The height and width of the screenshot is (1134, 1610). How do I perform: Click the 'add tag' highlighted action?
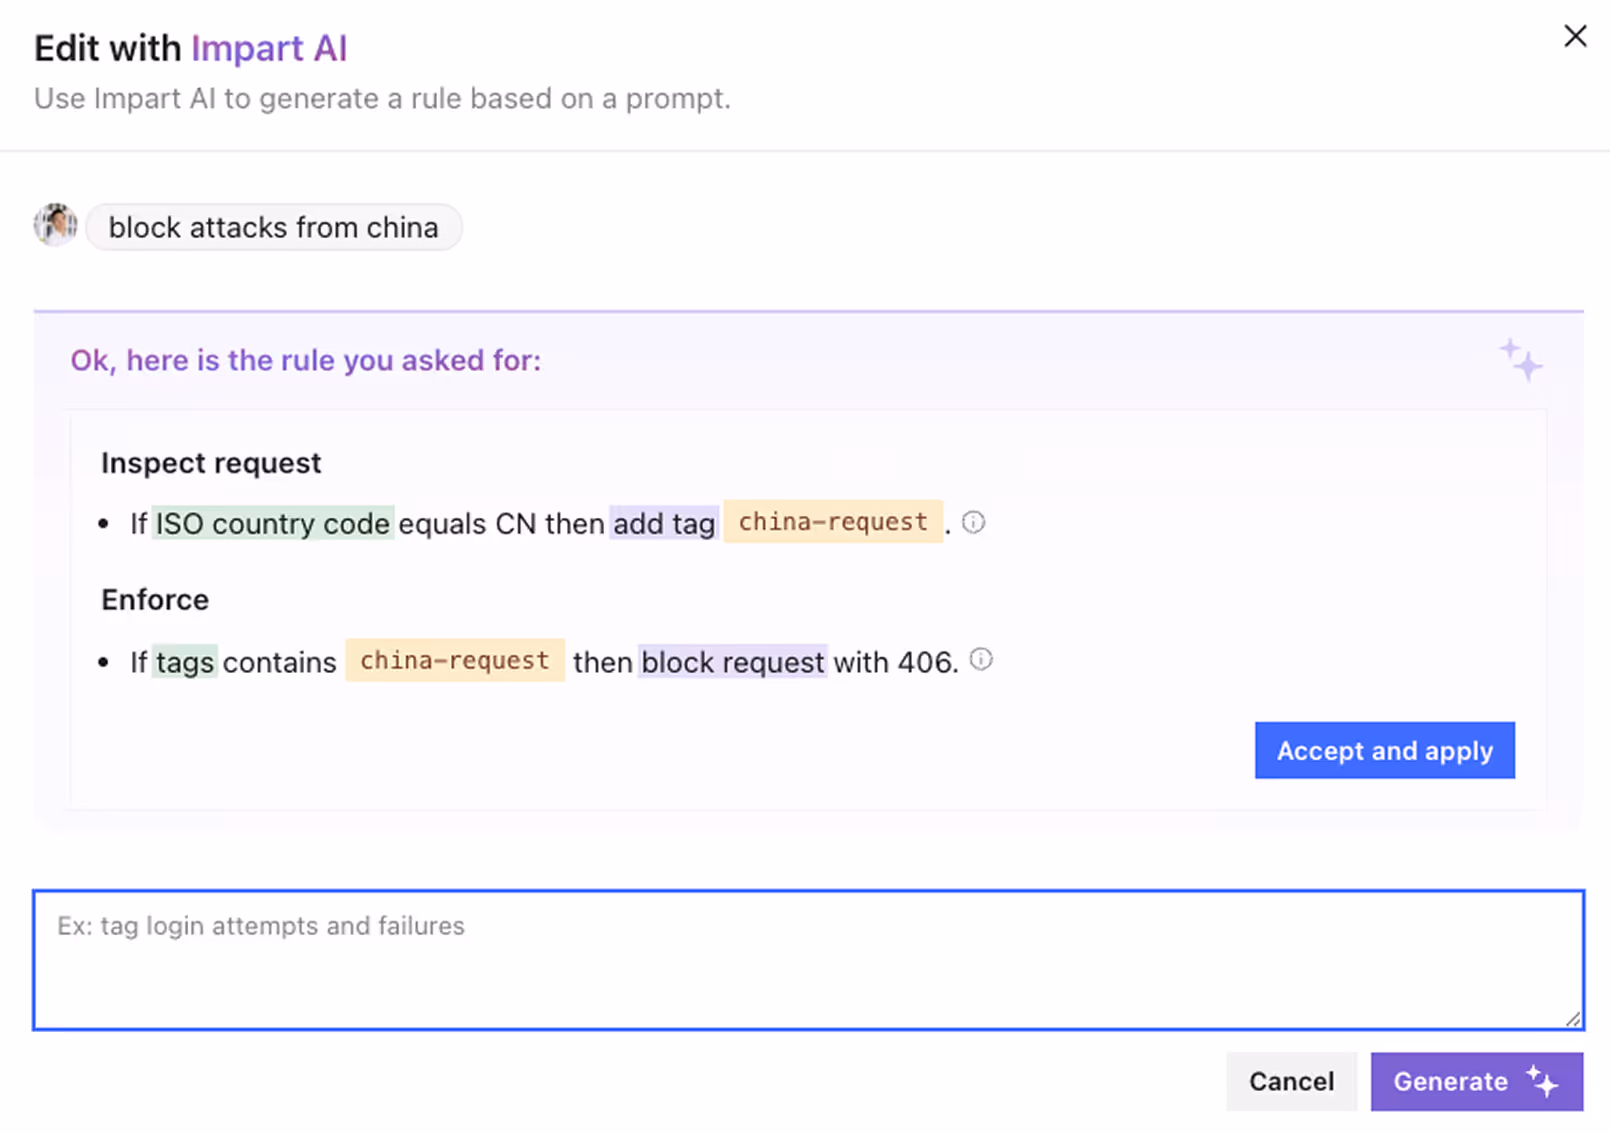pos(664,523)
